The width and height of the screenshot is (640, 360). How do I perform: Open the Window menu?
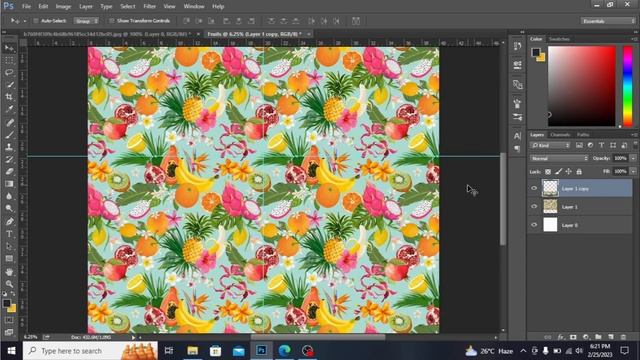tap(194, 7)
